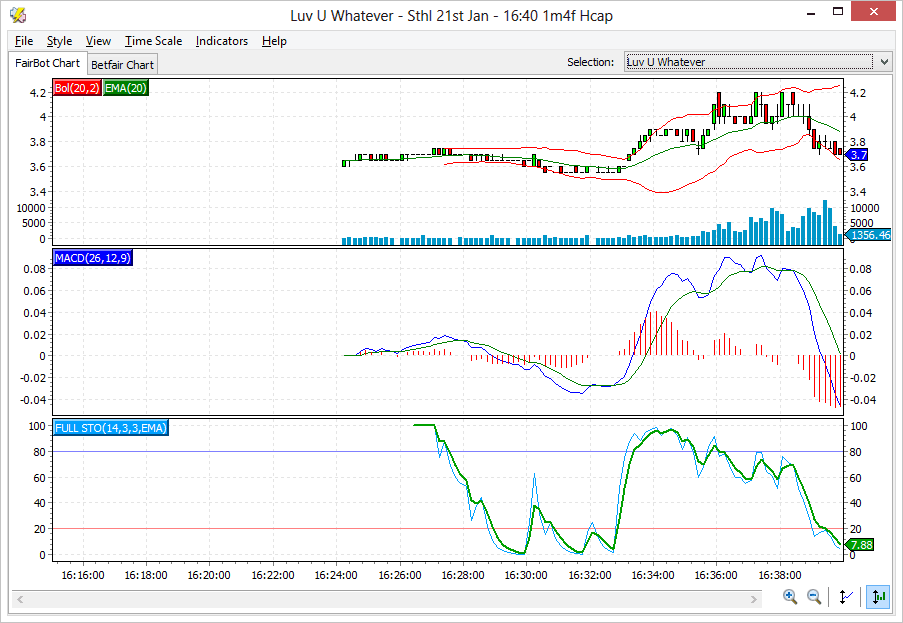This screenshot has height=623, width=903.
Task: Switch to line chart style icon
Action: (845, 597)
